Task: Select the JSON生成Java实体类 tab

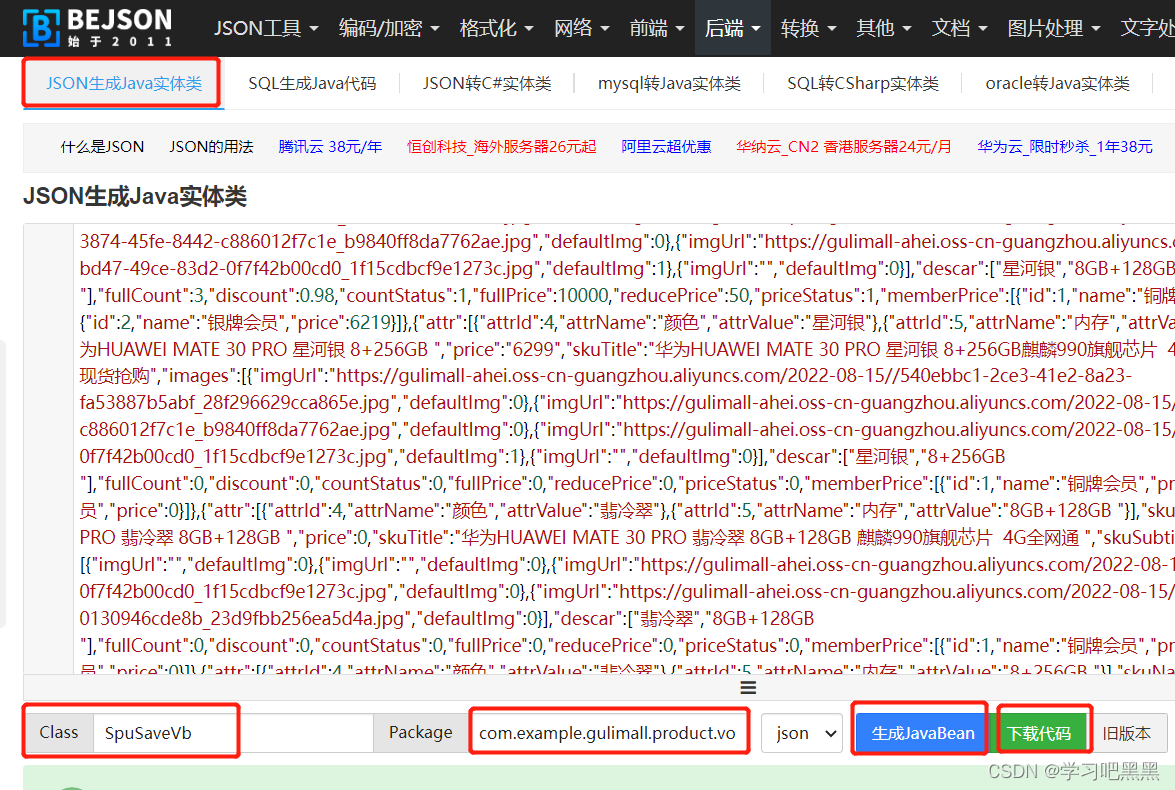Action: 124,83
